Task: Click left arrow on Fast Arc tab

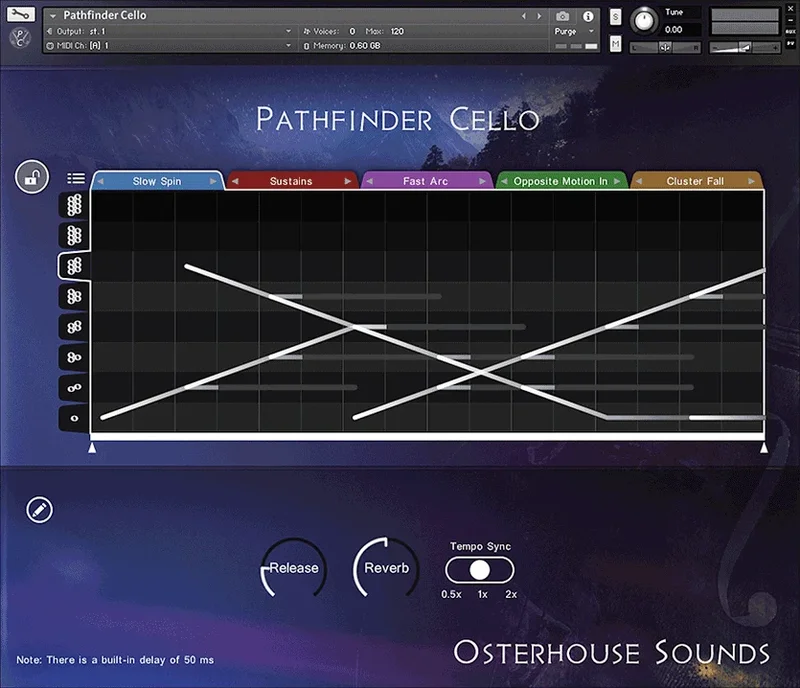Action: [369, 181]
